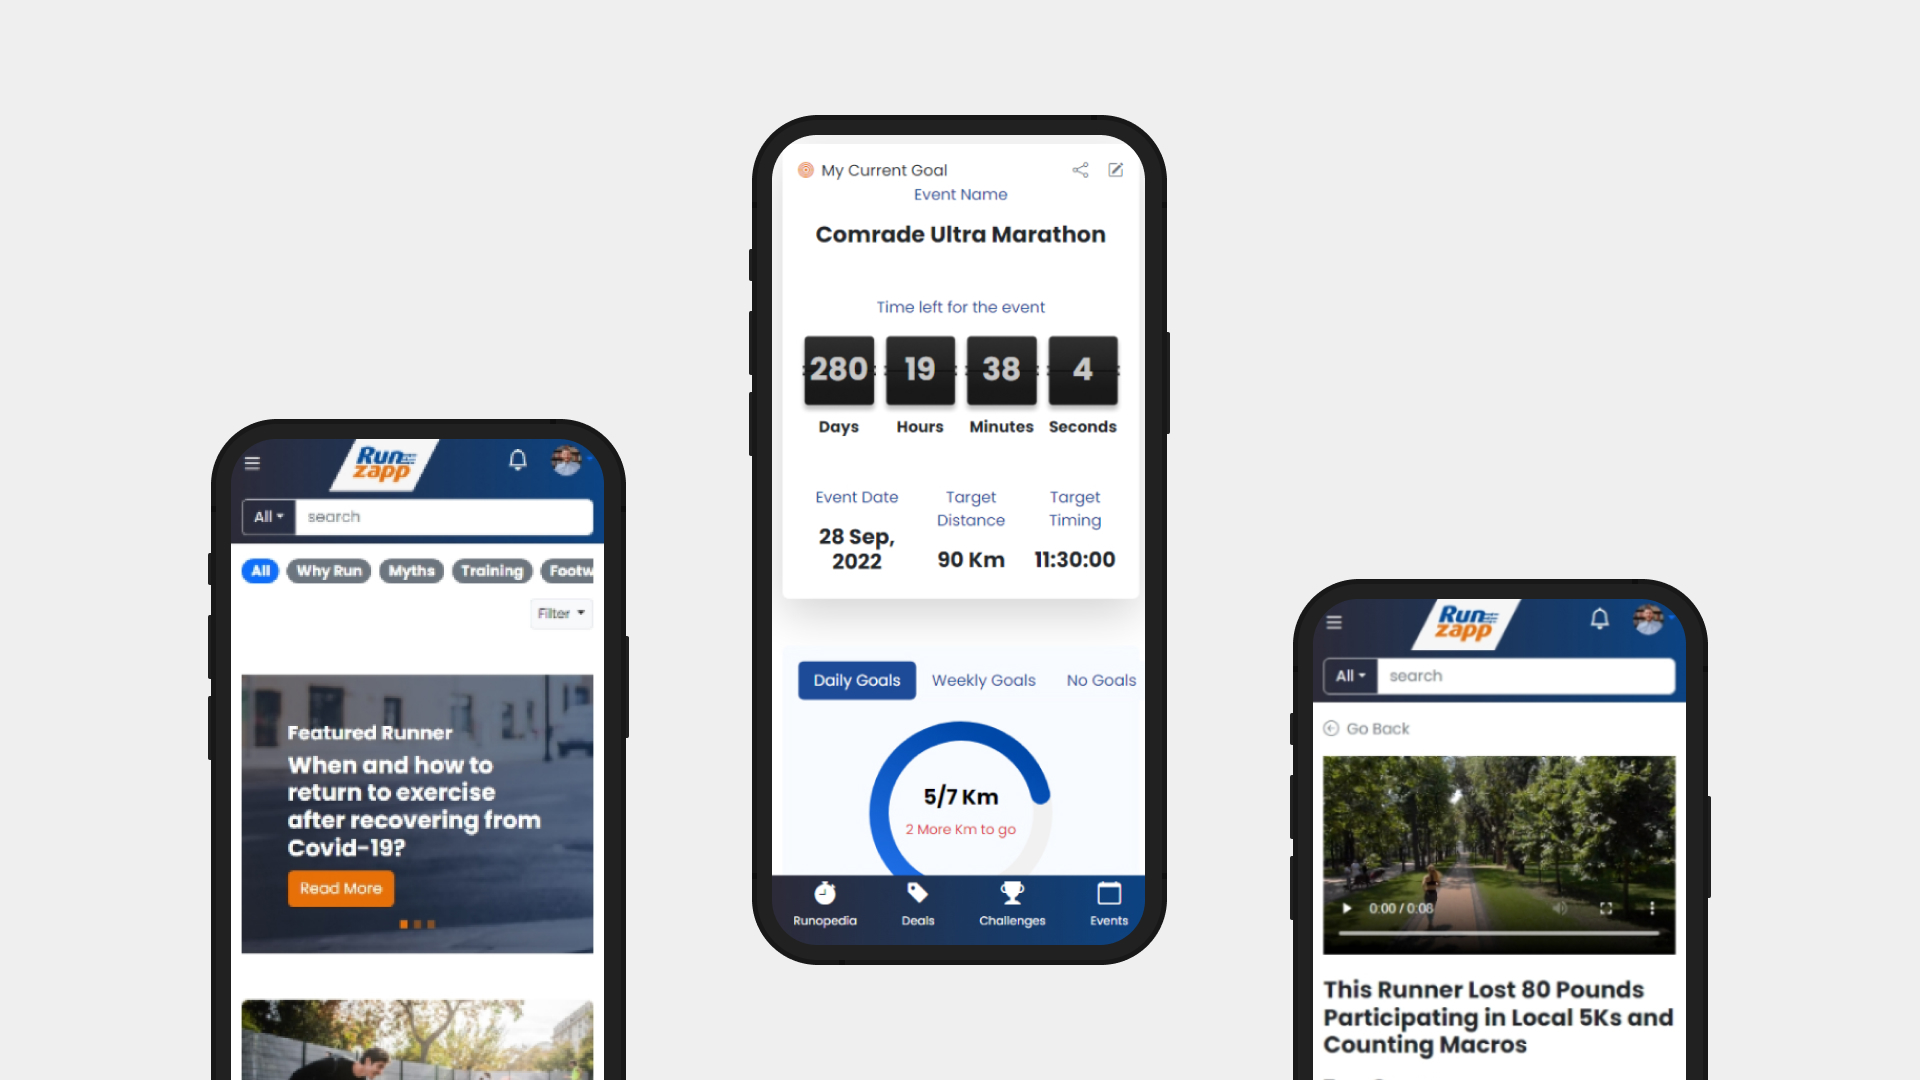Click the edit pencil icon on goal screen
Viewport: 1920px width, 1080px height.
[1116, 169]
